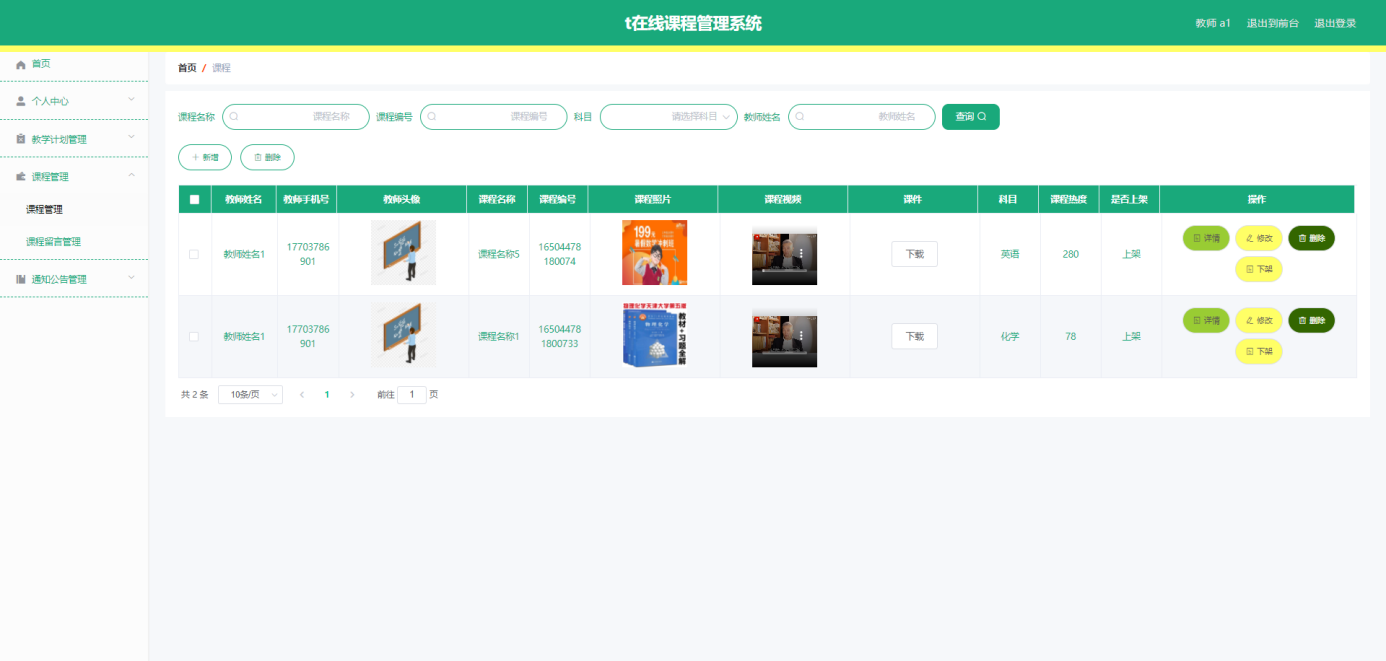Screen dimensions: 1386x661
Task: Open the 请选择科目 dropdown
Action: pos(668,116)
